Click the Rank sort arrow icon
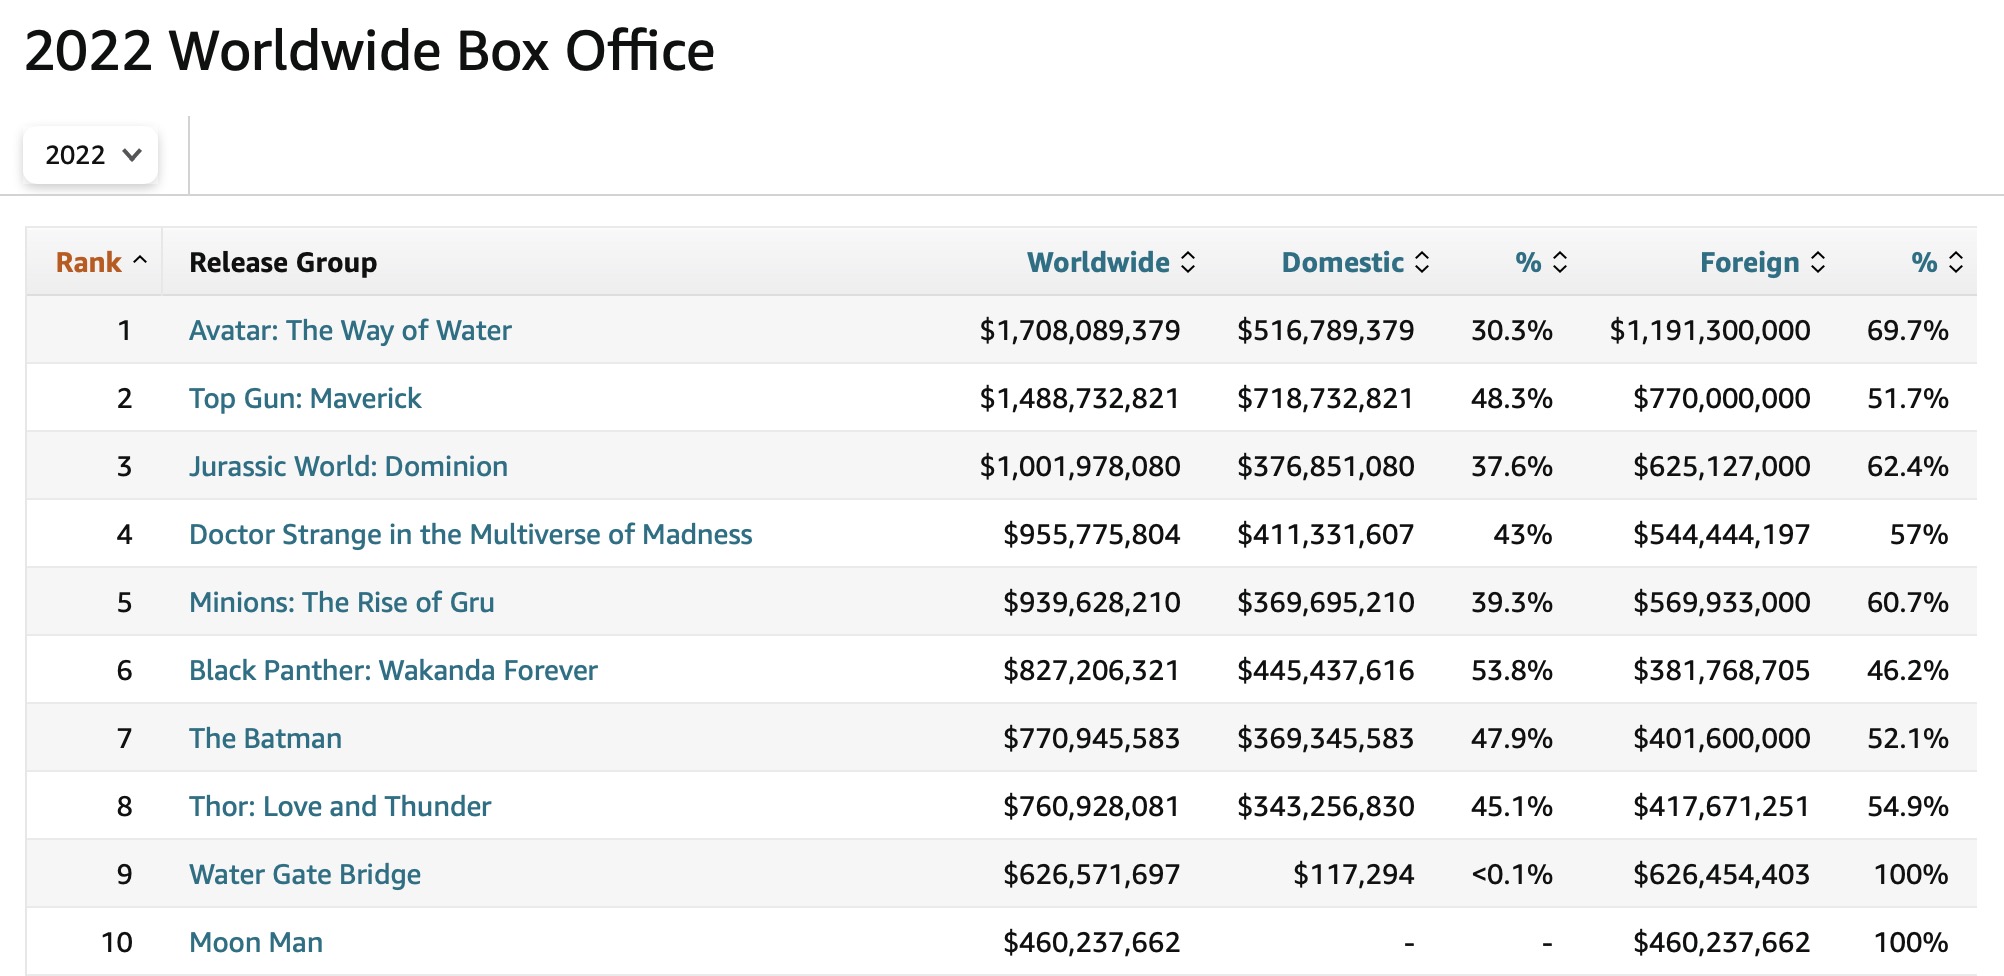This screenshot has width=2004, height=976. (x=140, y=261)
